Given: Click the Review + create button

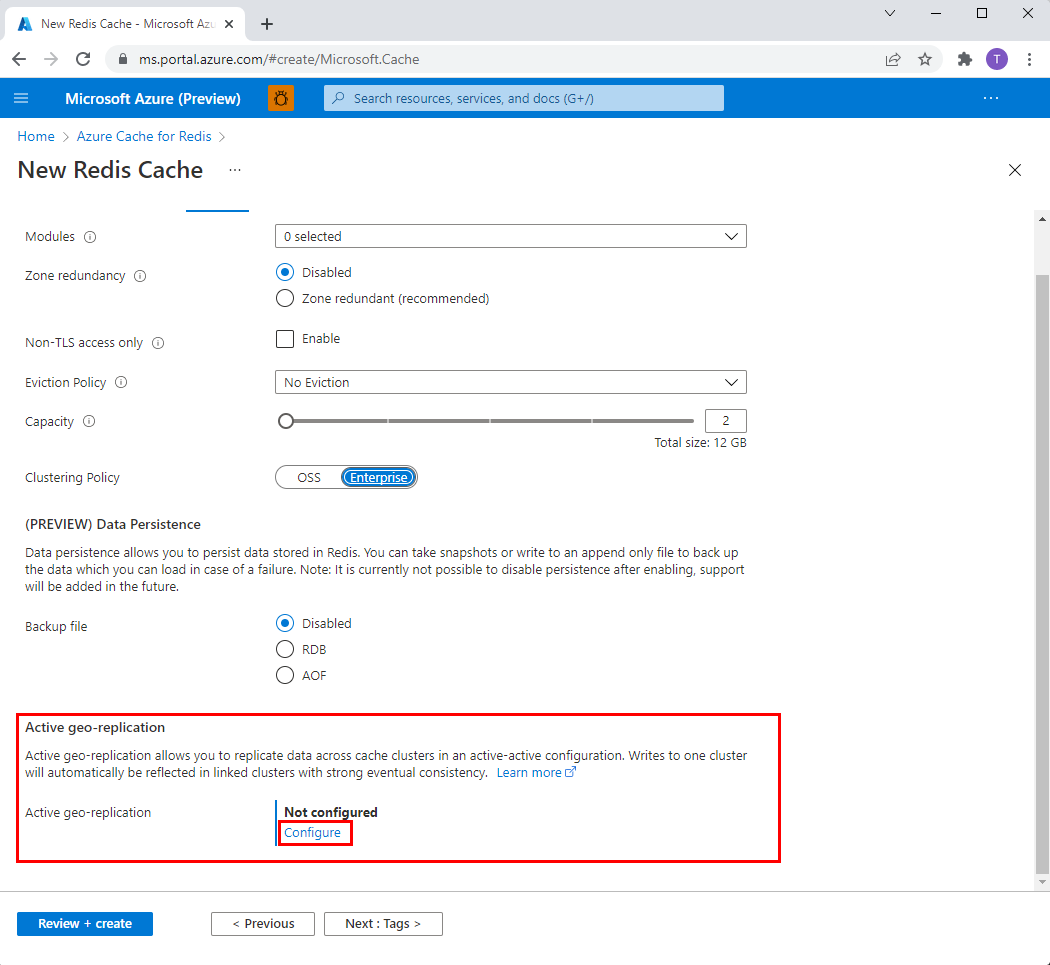Looking at the screenshot, I should pyautogui.click(x=85, y=923).
